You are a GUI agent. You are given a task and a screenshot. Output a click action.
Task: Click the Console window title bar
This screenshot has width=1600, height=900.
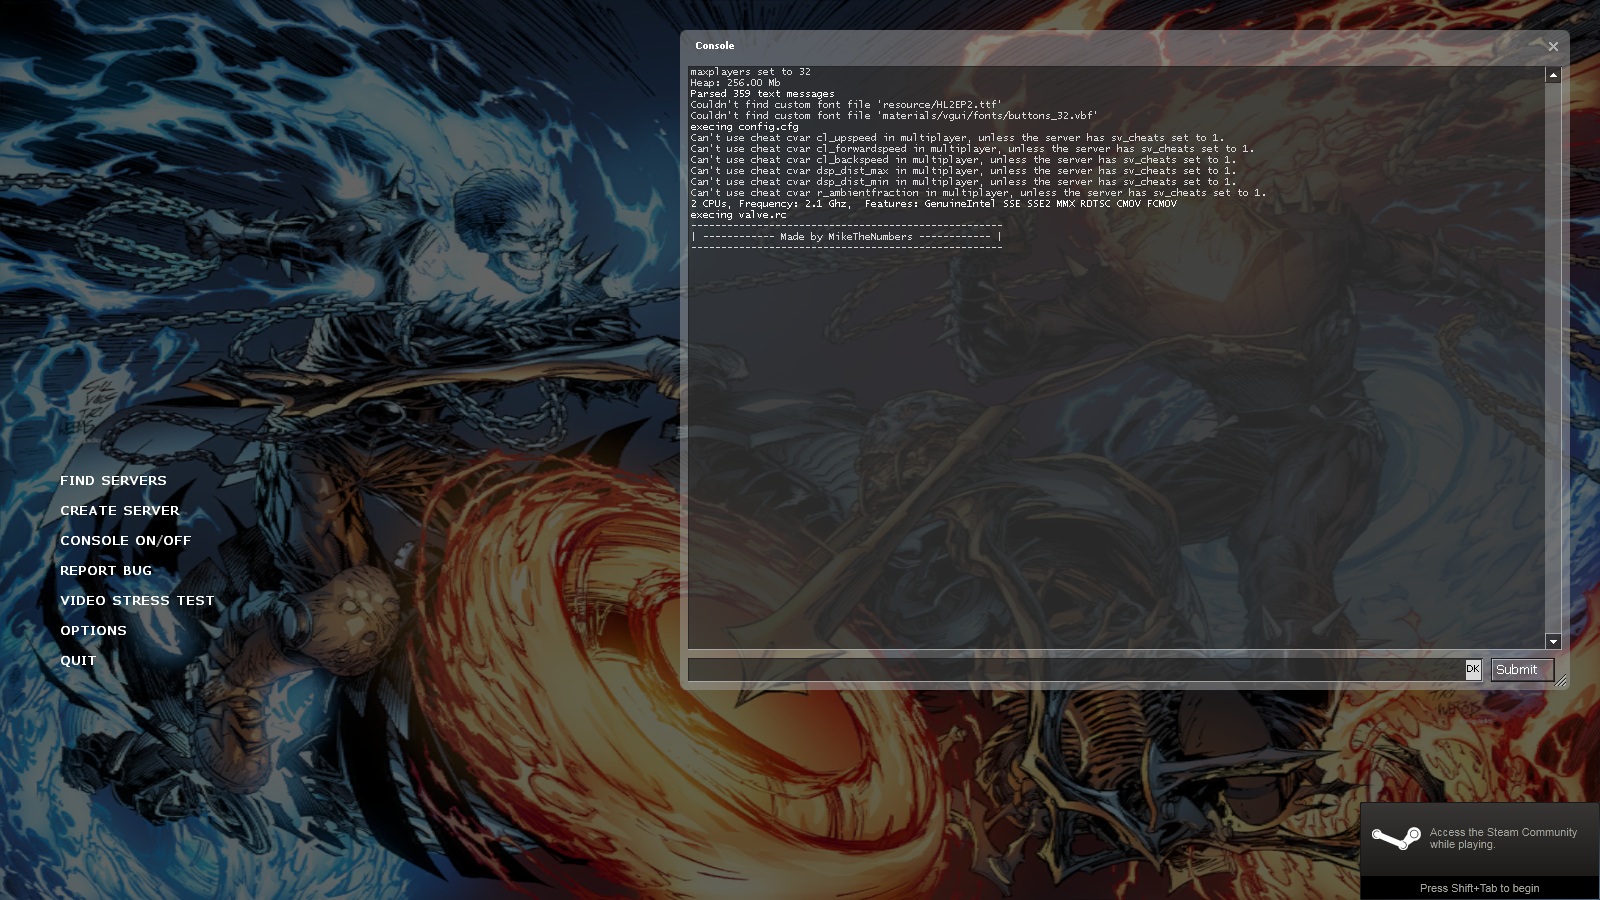pos(1110,46)
